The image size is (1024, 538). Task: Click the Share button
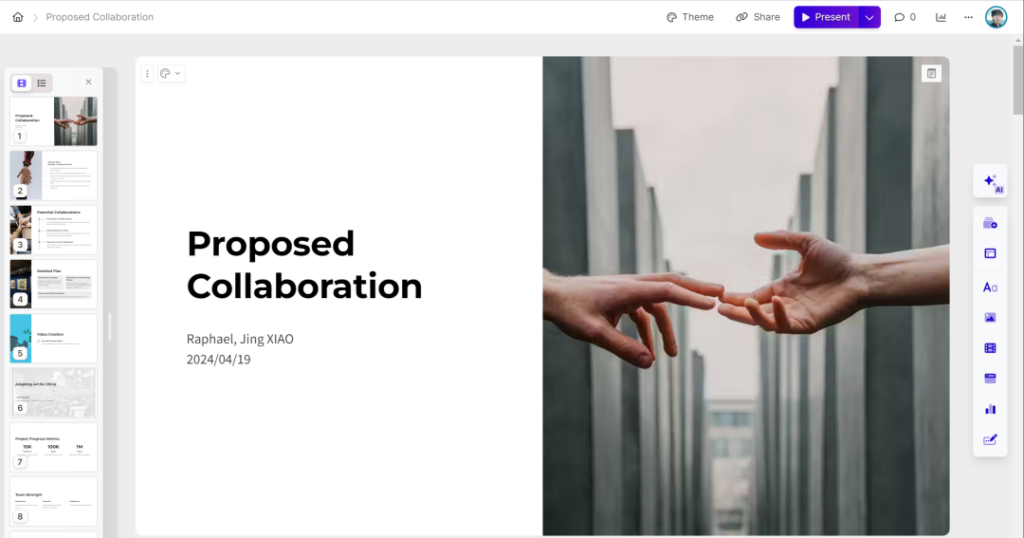click(x=758, y=17)
